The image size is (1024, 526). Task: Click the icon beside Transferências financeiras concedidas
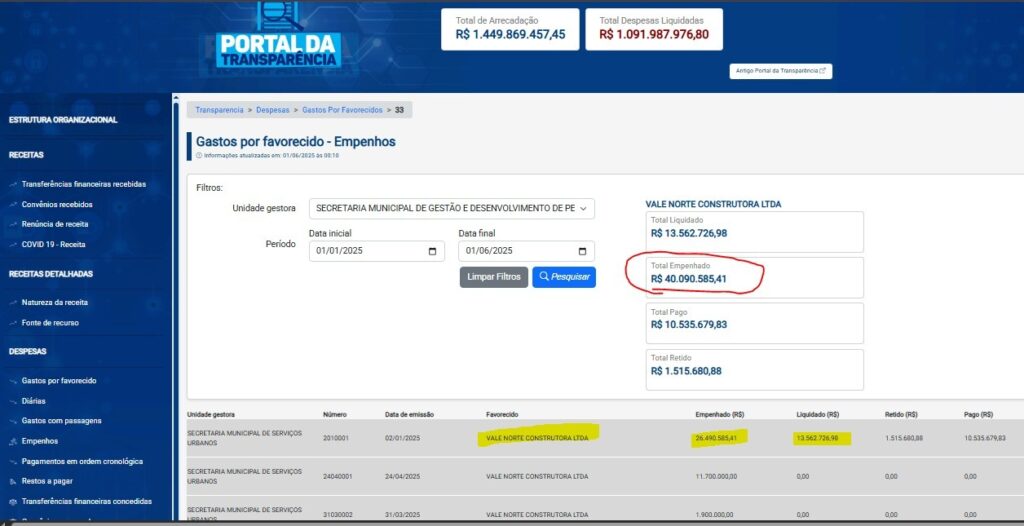[13, 502]
